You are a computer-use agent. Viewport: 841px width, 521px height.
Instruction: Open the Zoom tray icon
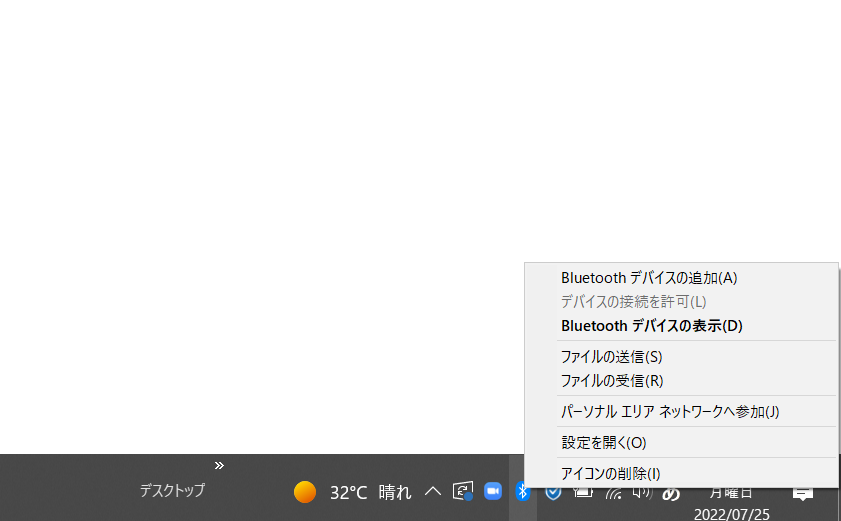[492, 491]
